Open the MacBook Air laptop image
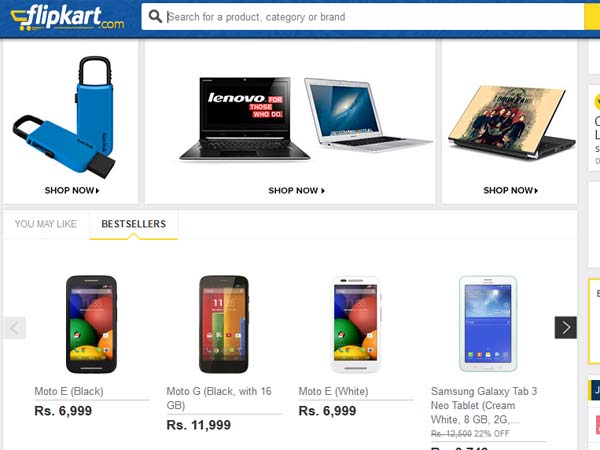 click(367, 114)
